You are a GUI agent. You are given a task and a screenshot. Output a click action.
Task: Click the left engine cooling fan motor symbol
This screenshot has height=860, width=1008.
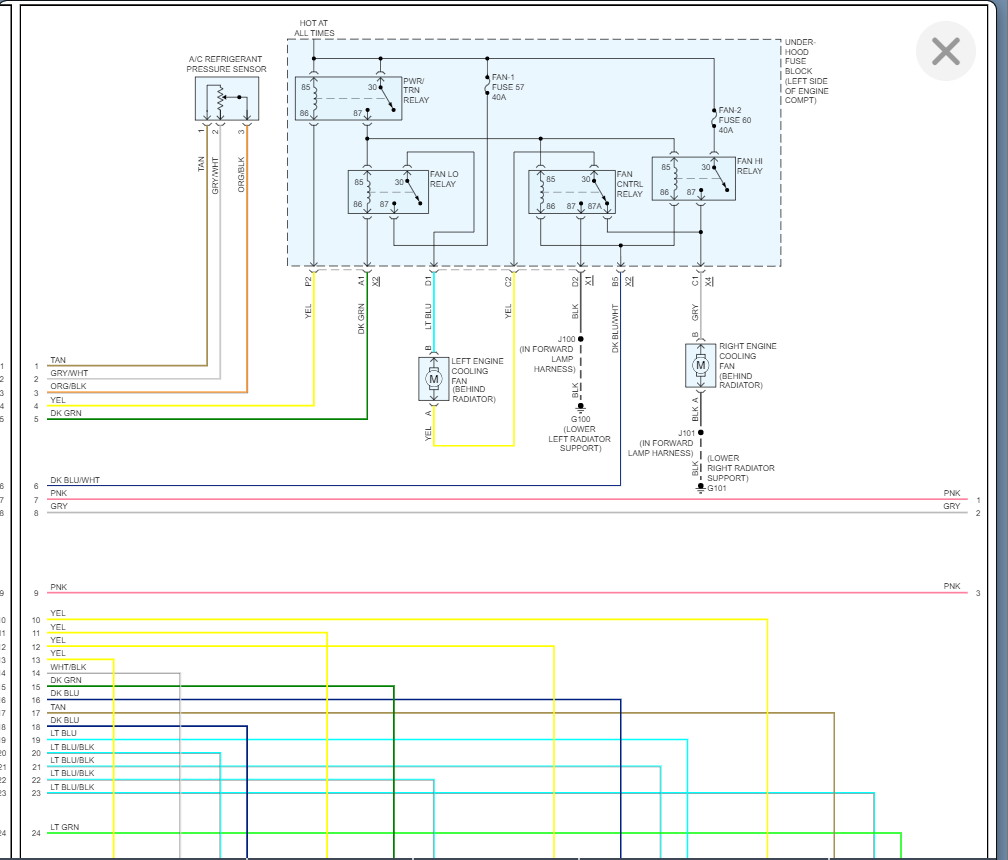434,379
